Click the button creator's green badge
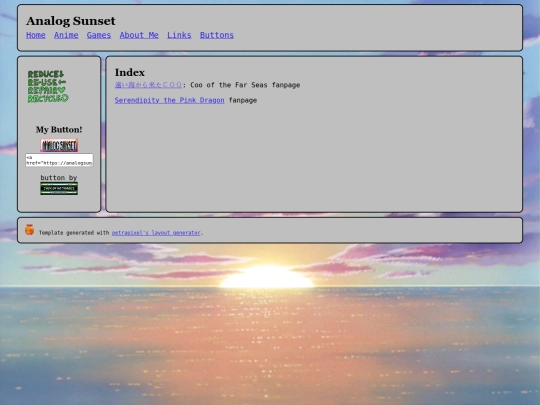Viewport: 540px width, 405px height. click(59, 188)
